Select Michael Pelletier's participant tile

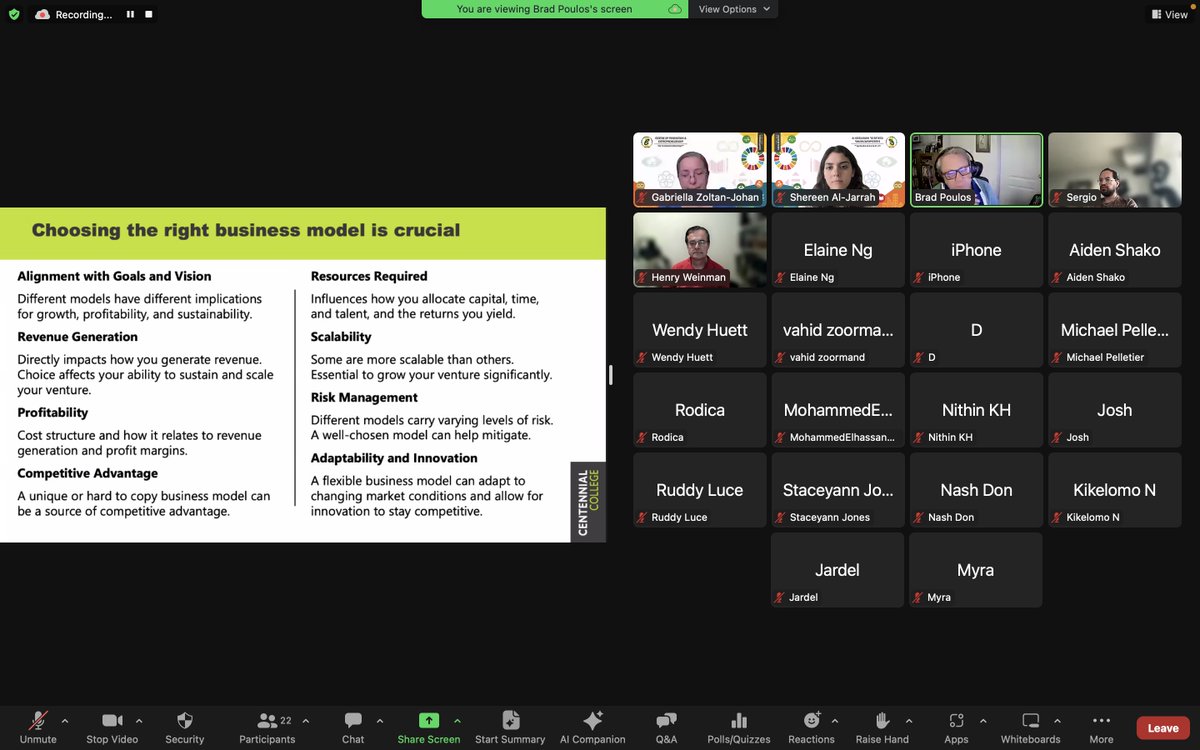click(x=1115, y=330)
